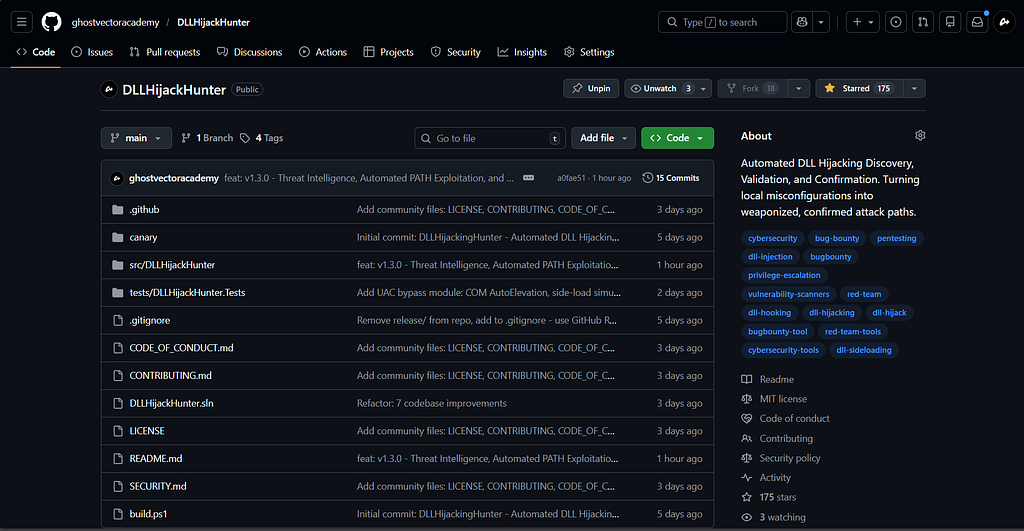Screen dimensions: 1024x531
Task: Expand the Starred lists dropdown arrow
Action: click(914, 88)
